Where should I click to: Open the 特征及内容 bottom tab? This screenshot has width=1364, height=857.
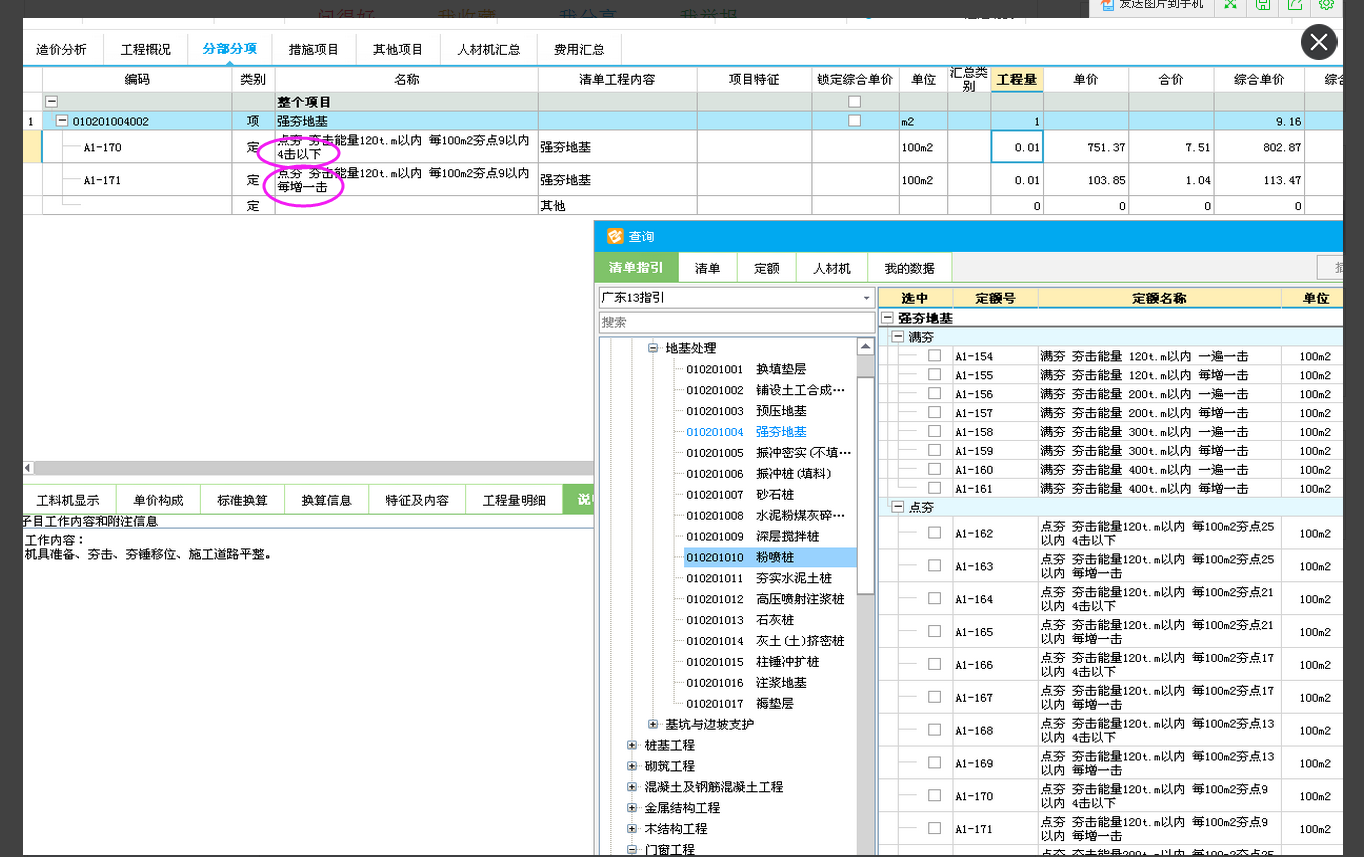pyautogui.click(x=418, y=500)
